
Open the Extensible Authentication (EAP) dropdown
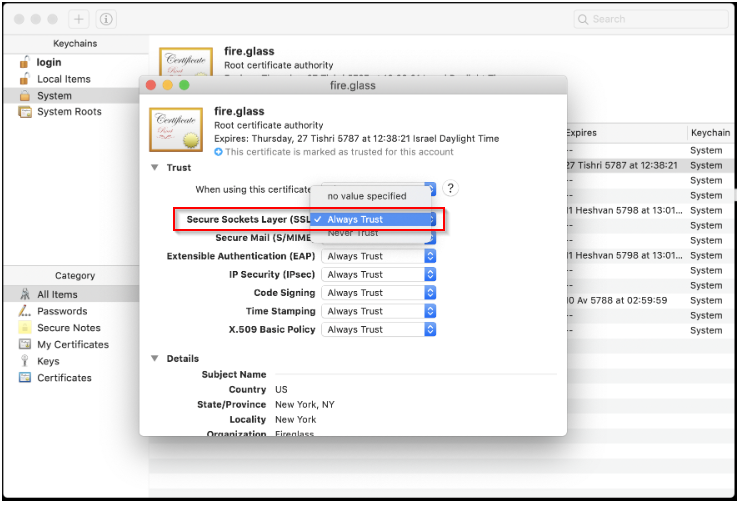pyautogui.click(x=379, y=256)
